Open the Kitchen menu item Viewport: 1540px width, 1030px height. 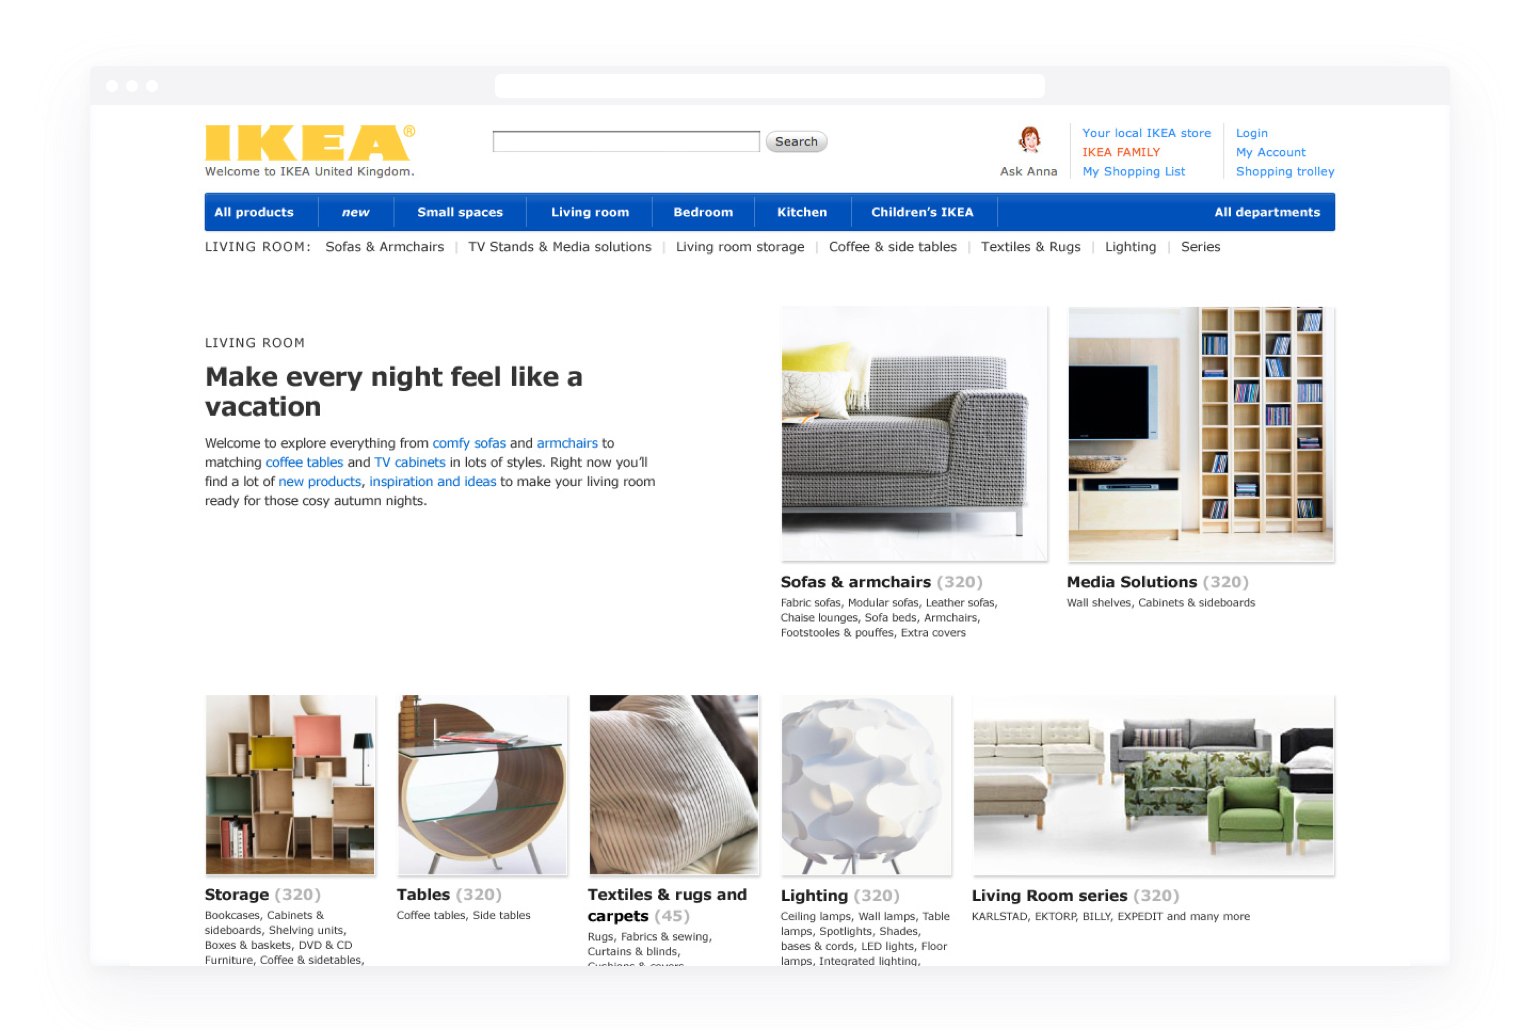coord(802,212)
